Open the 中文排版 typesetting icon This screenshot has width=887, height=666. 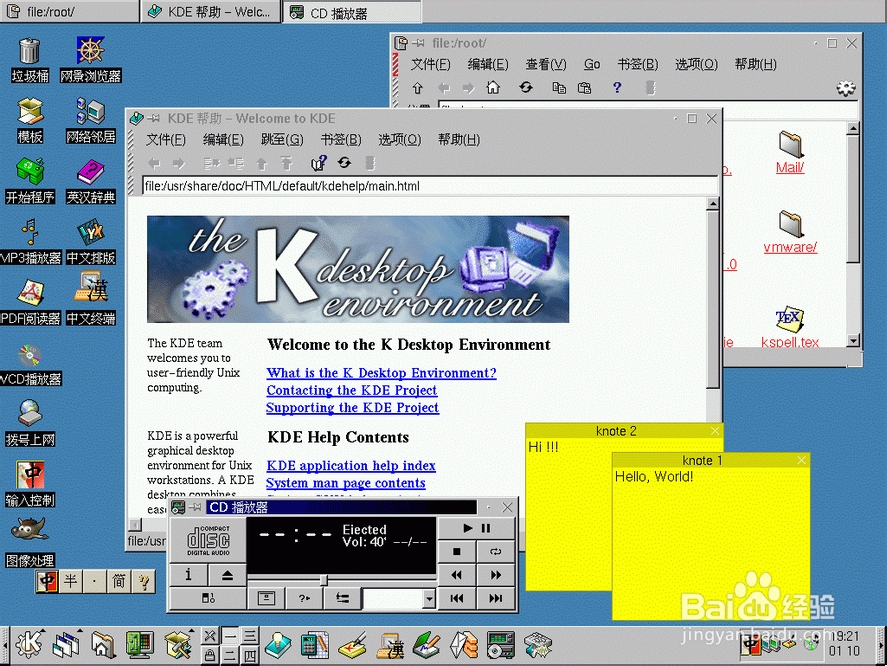point(91,242)
